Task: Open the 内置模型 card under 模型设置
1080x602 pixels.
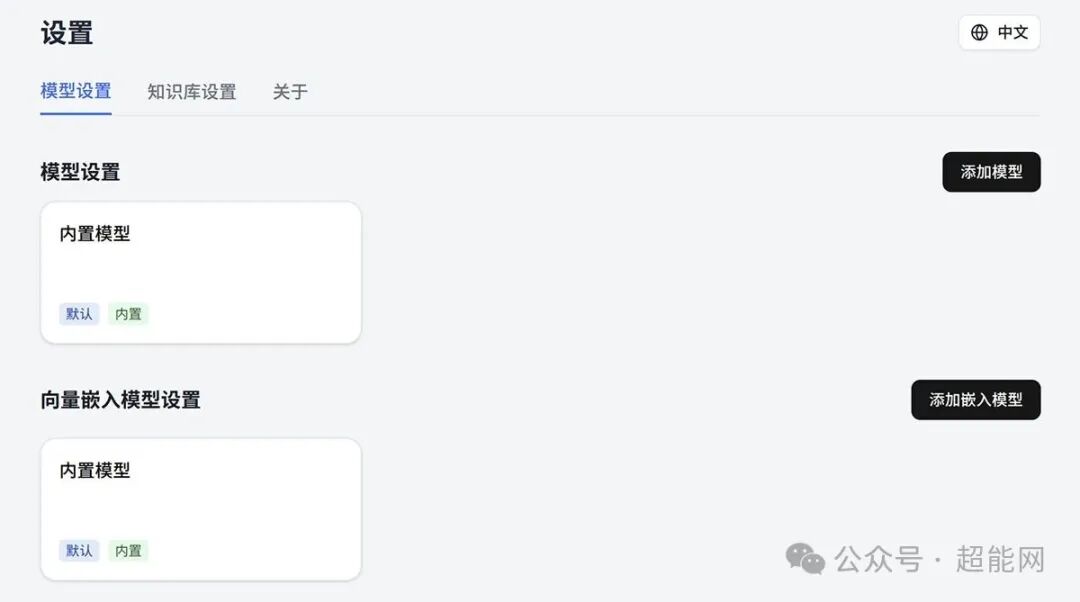Action: (200, 271)
